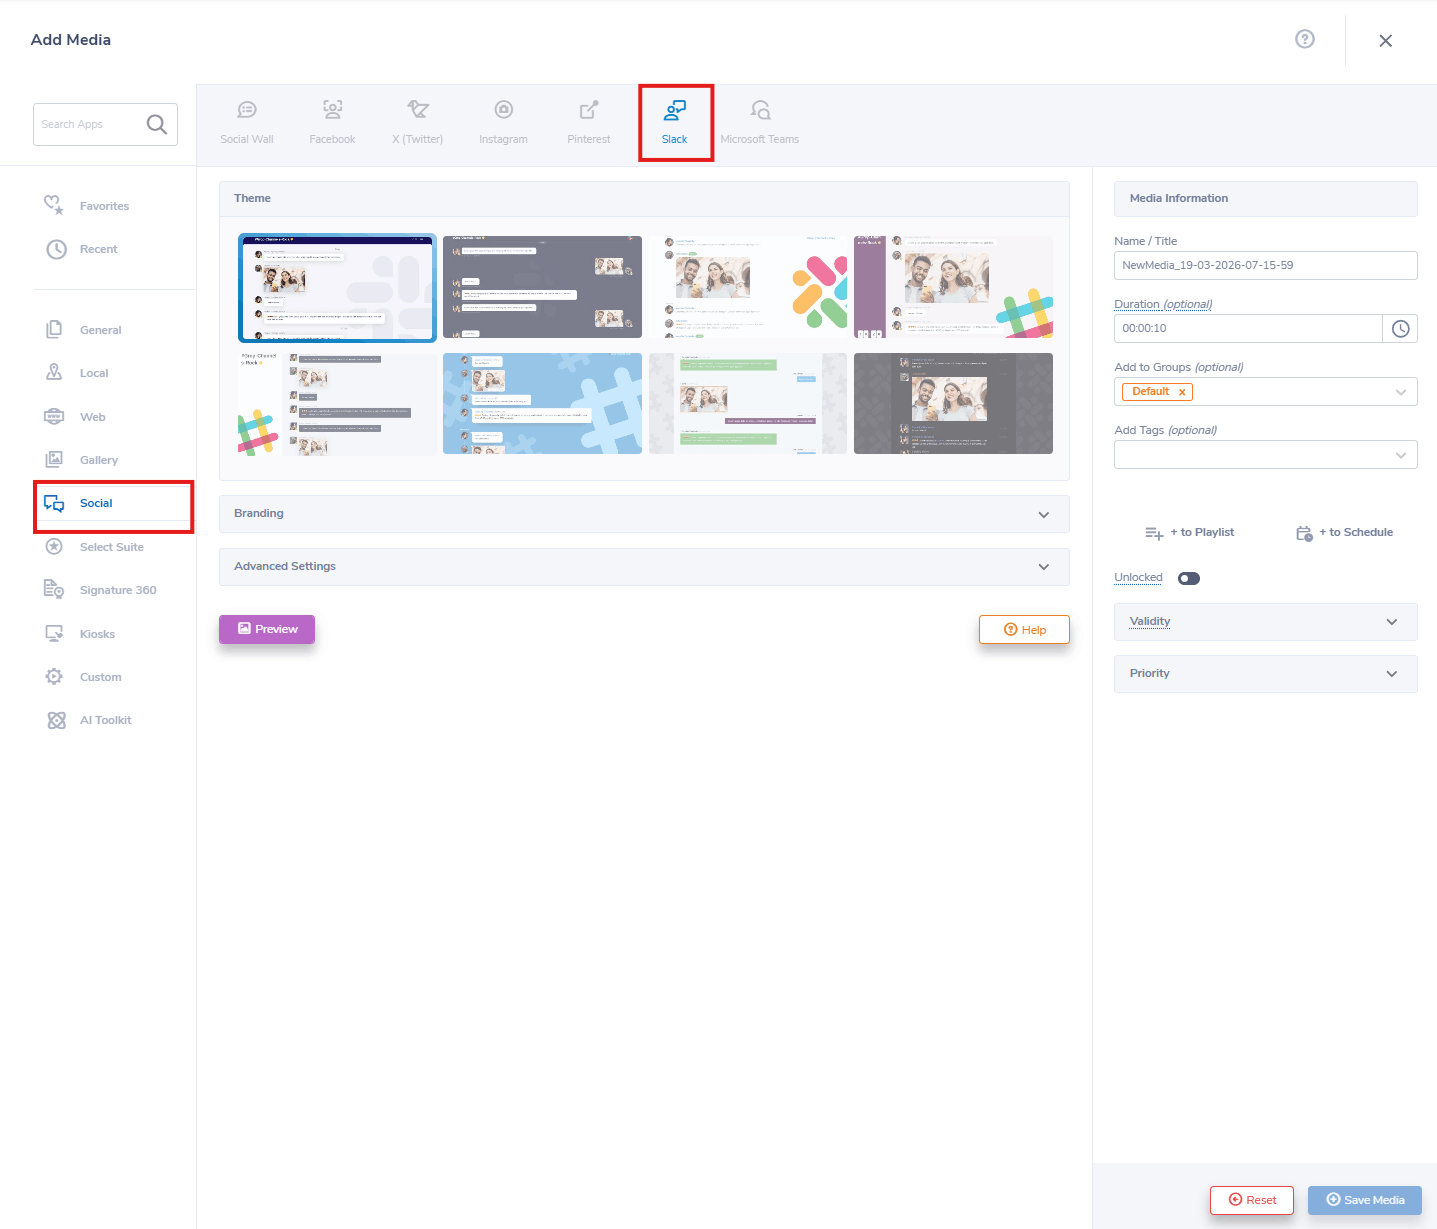Choose the Pinterest app
1437x1229 pixels.
click(588, 122)
